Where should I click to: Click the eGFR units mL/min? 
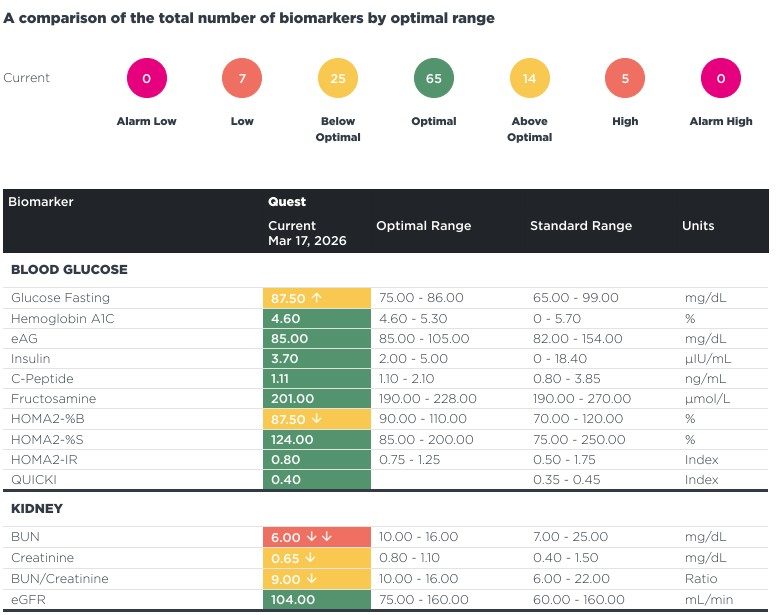(x=709, y=600)
